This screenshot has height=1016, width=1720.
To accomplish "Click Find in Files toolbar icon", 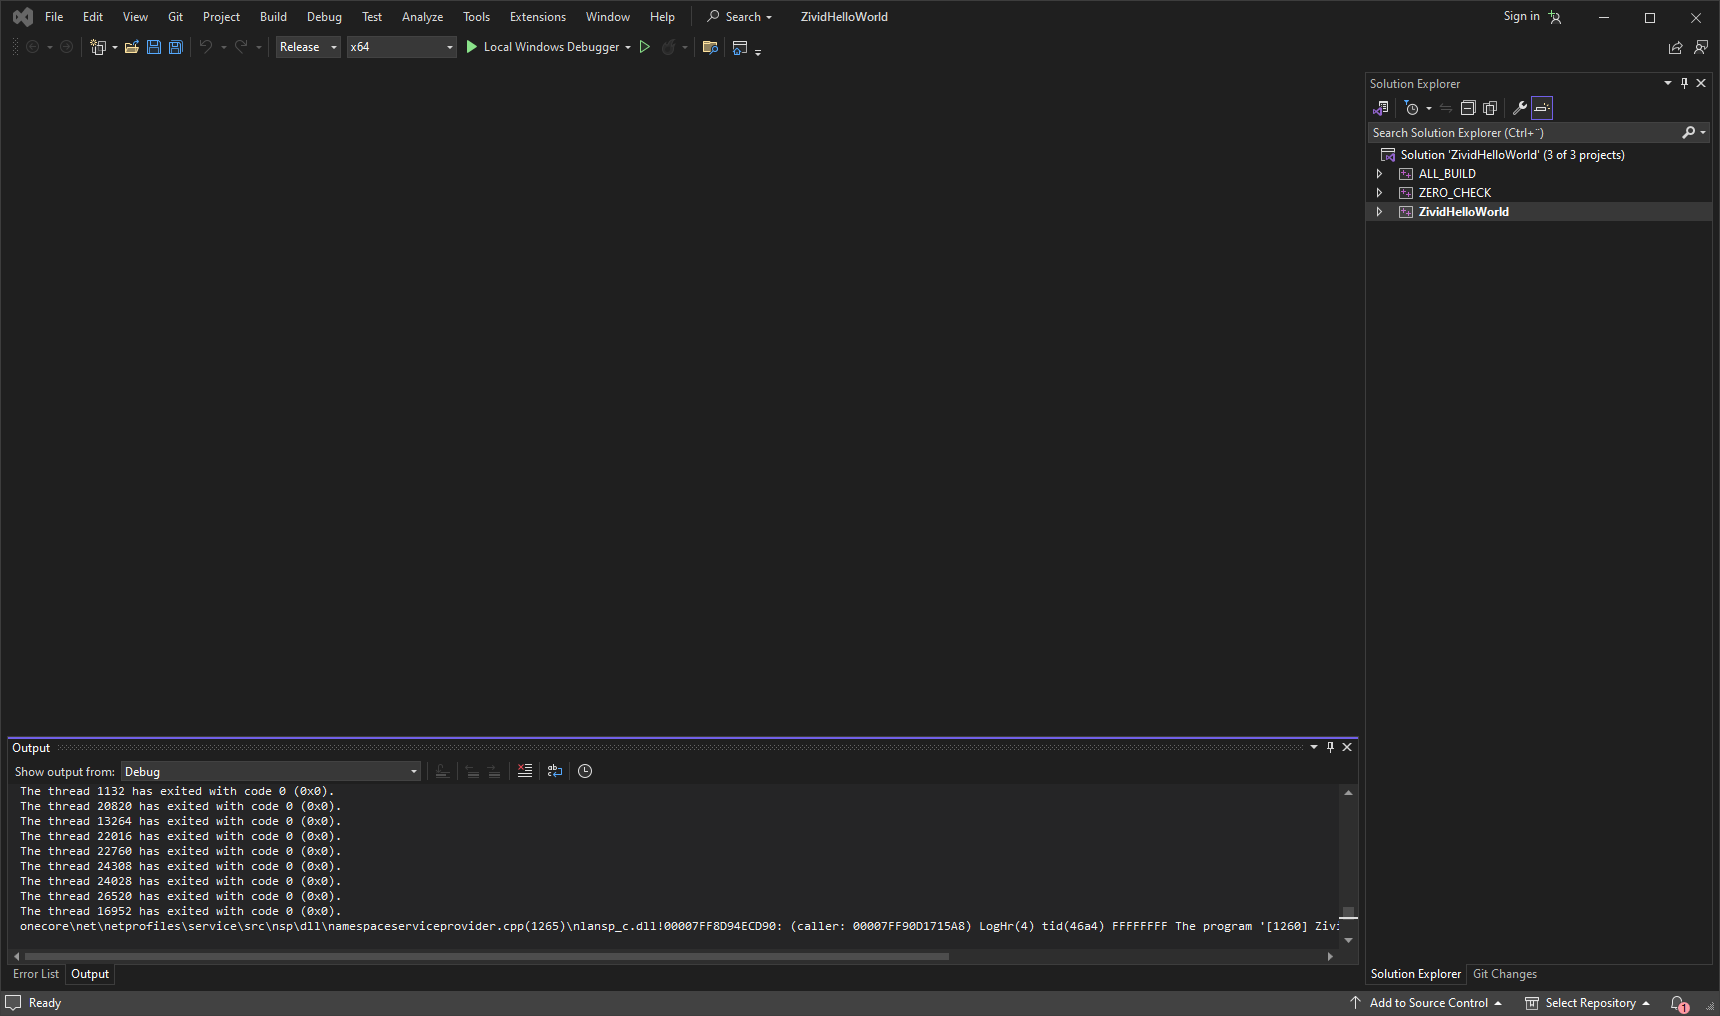I will point(710,47).
